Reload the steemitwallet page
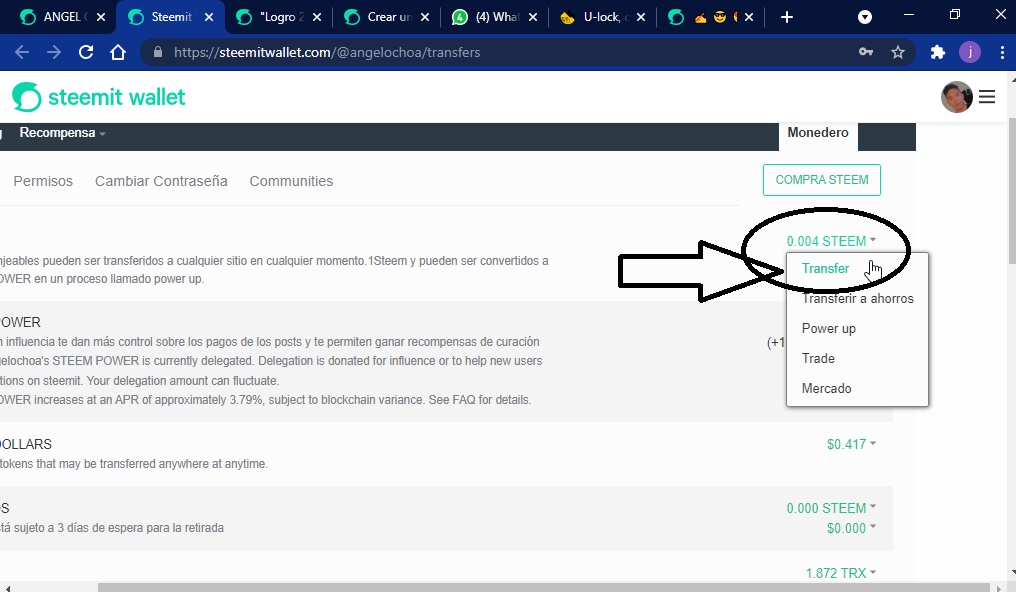Screen dimensions: 1016x592 click(86, 52)
